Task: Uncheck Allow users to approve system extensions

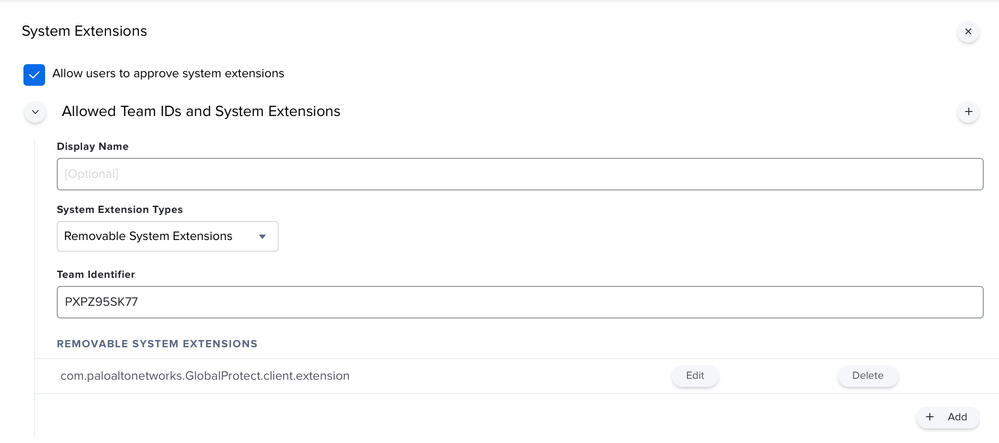Action: pos(34,75)
